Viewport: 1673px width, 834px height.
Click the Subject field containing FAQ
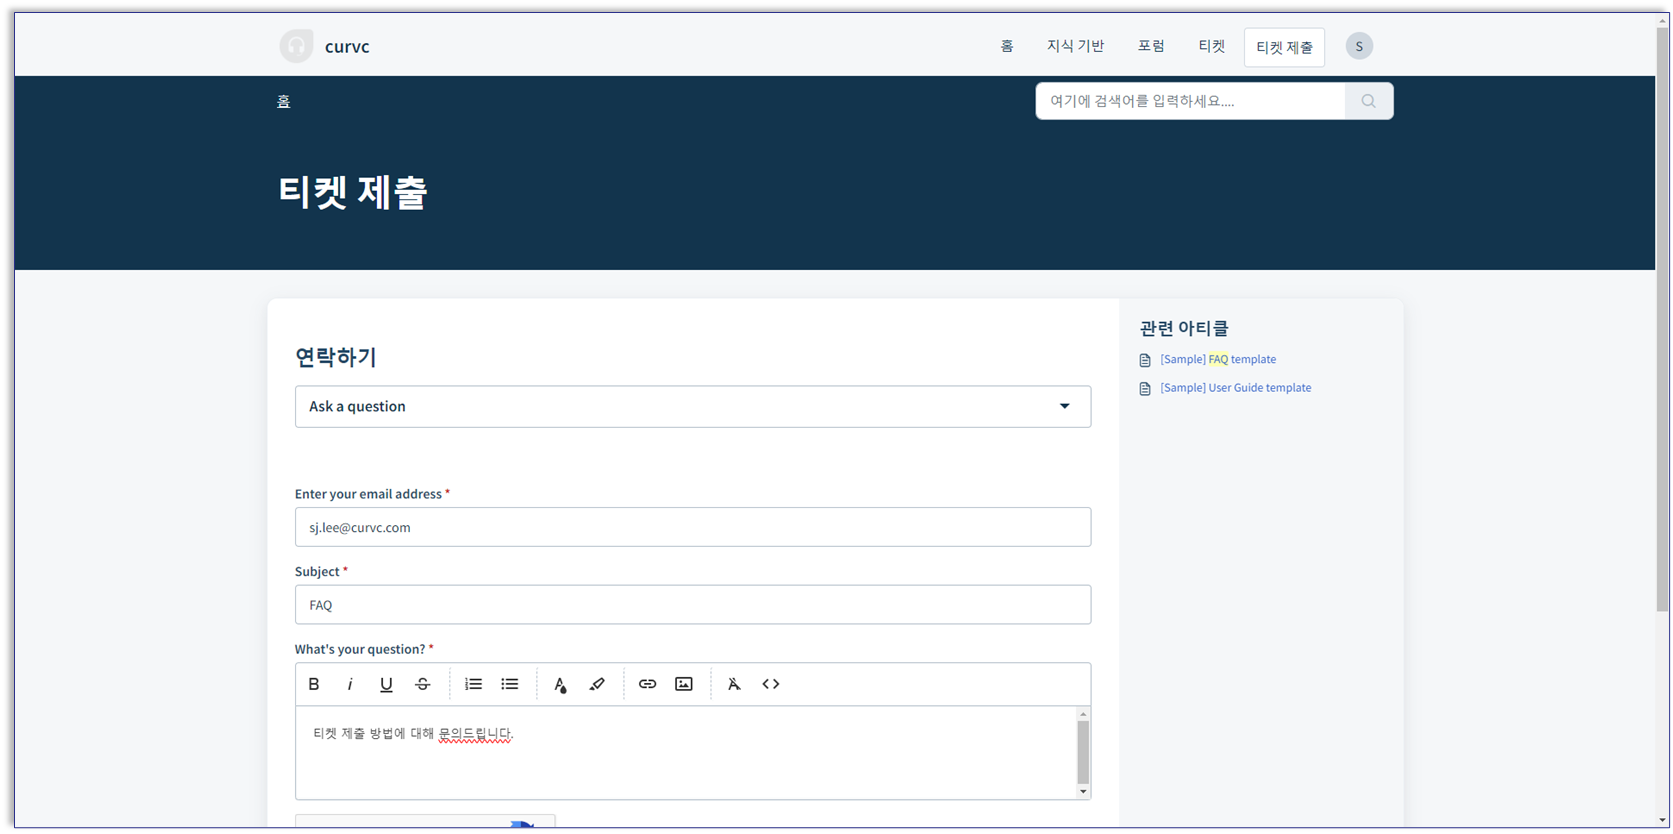pyautogui.click(x=693, y=605)
